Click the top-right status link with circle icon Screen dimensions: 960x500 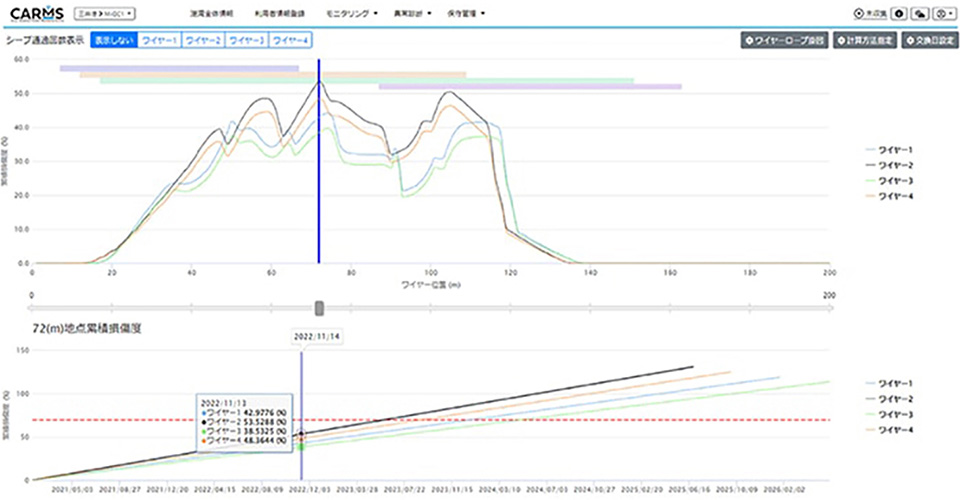click(x=871, y=13)
